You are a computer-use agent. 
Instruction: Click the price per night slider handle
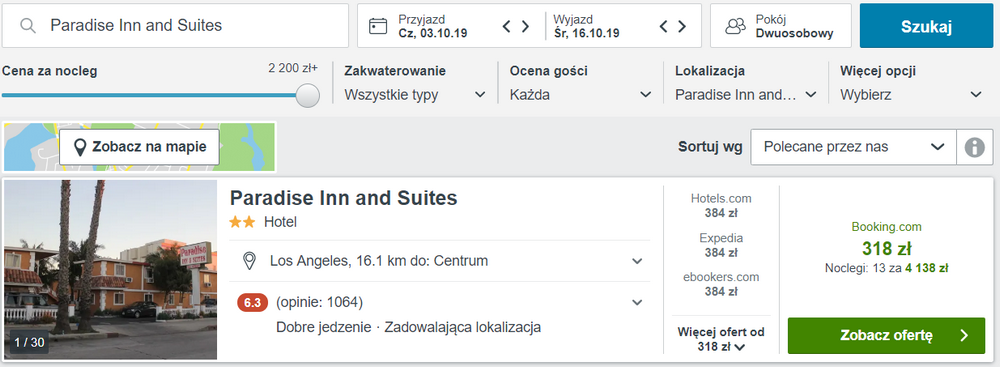308,95
